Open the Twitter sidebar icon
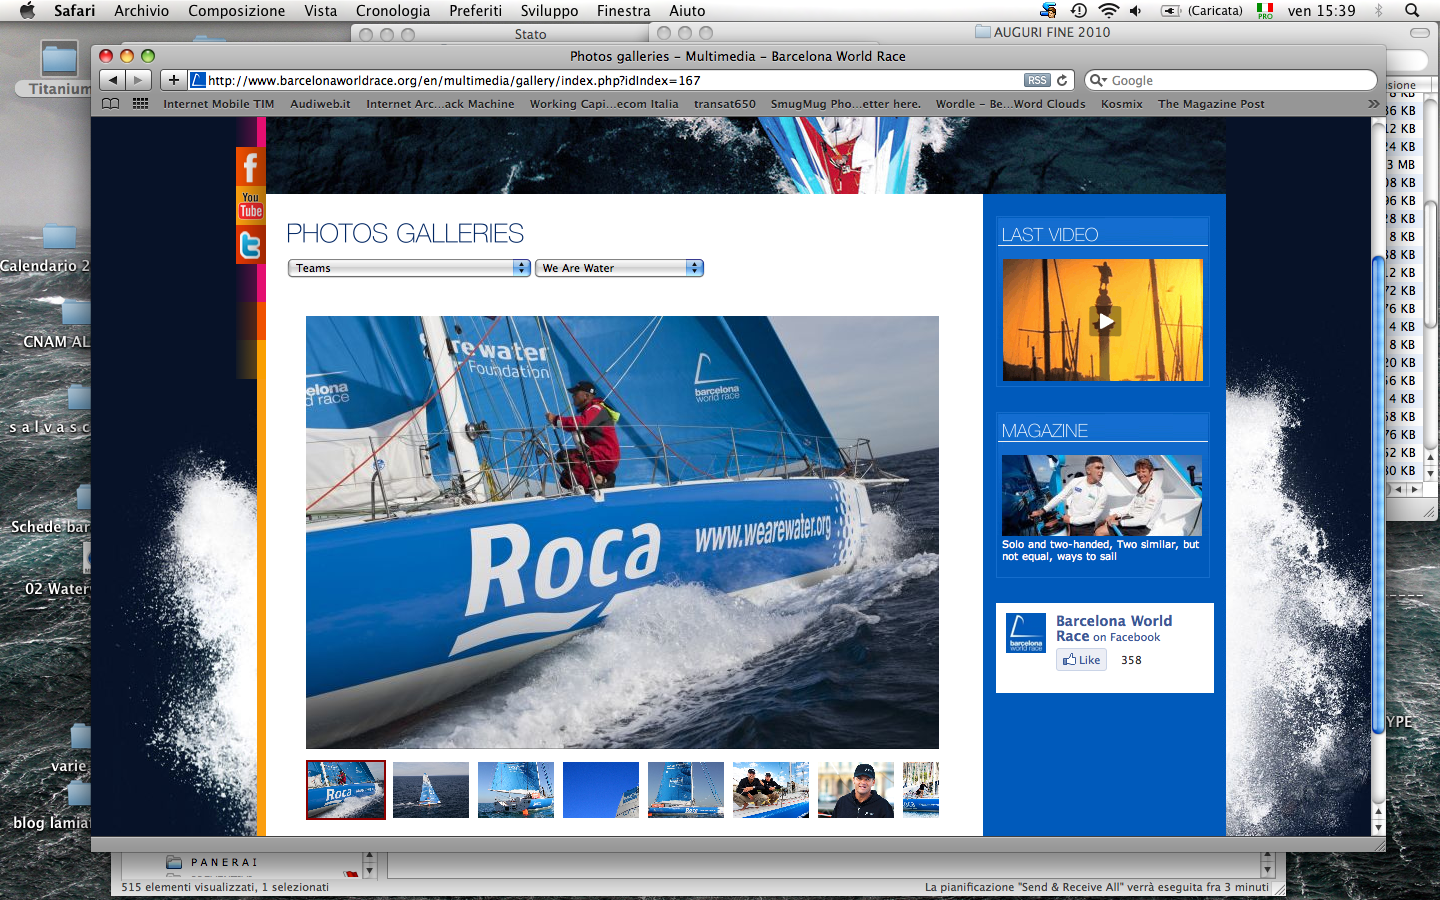Viewport: 1440px width, 900px height. [x=250, y=244]
